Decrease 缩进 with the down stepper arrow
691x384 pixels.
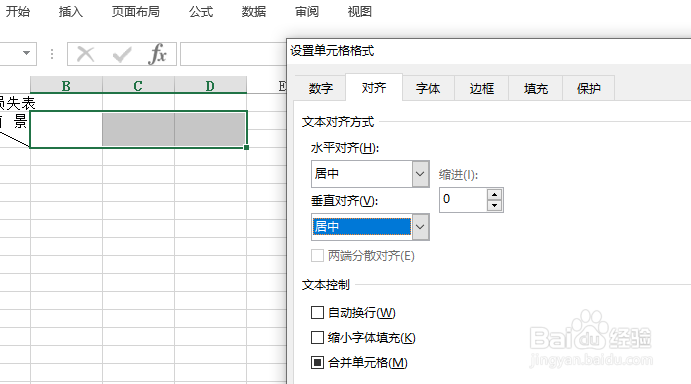pos(494,205)
